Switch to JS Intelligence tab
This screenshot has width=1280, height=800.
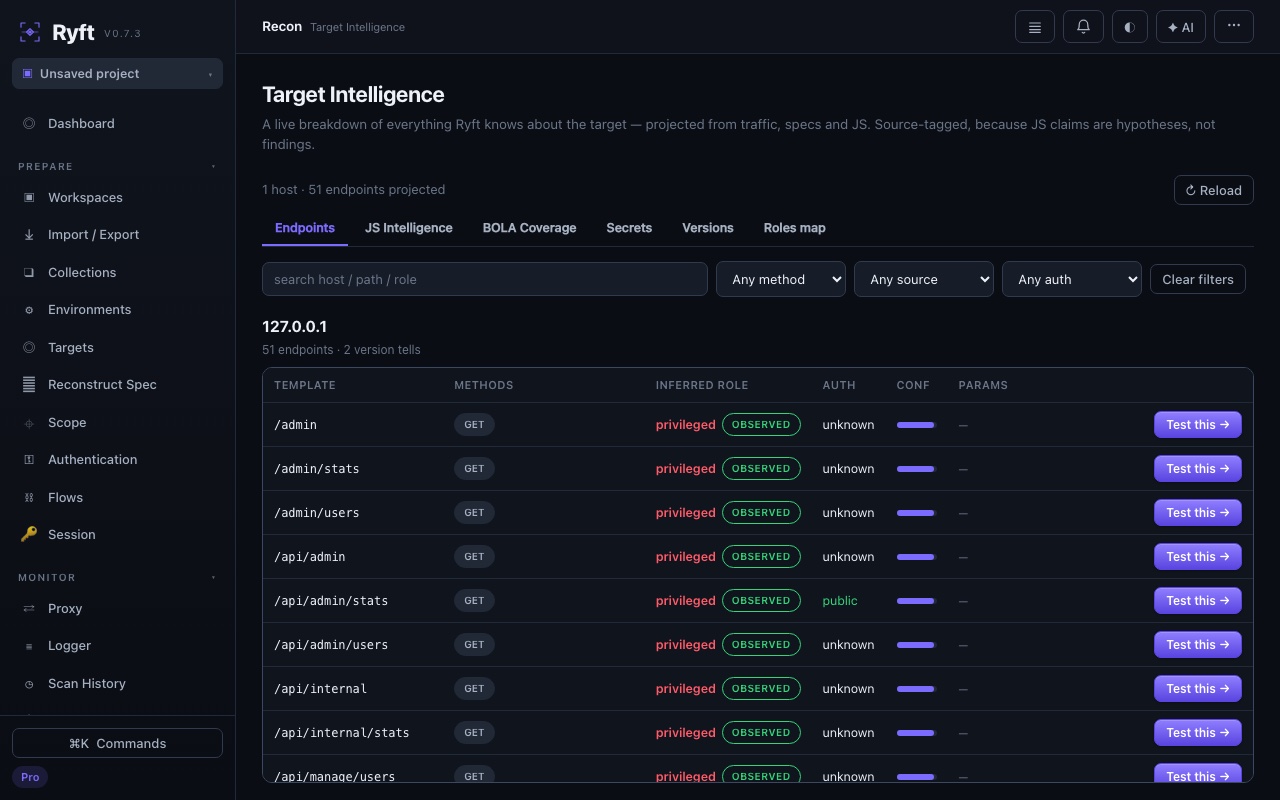click(x=408, y=228)
